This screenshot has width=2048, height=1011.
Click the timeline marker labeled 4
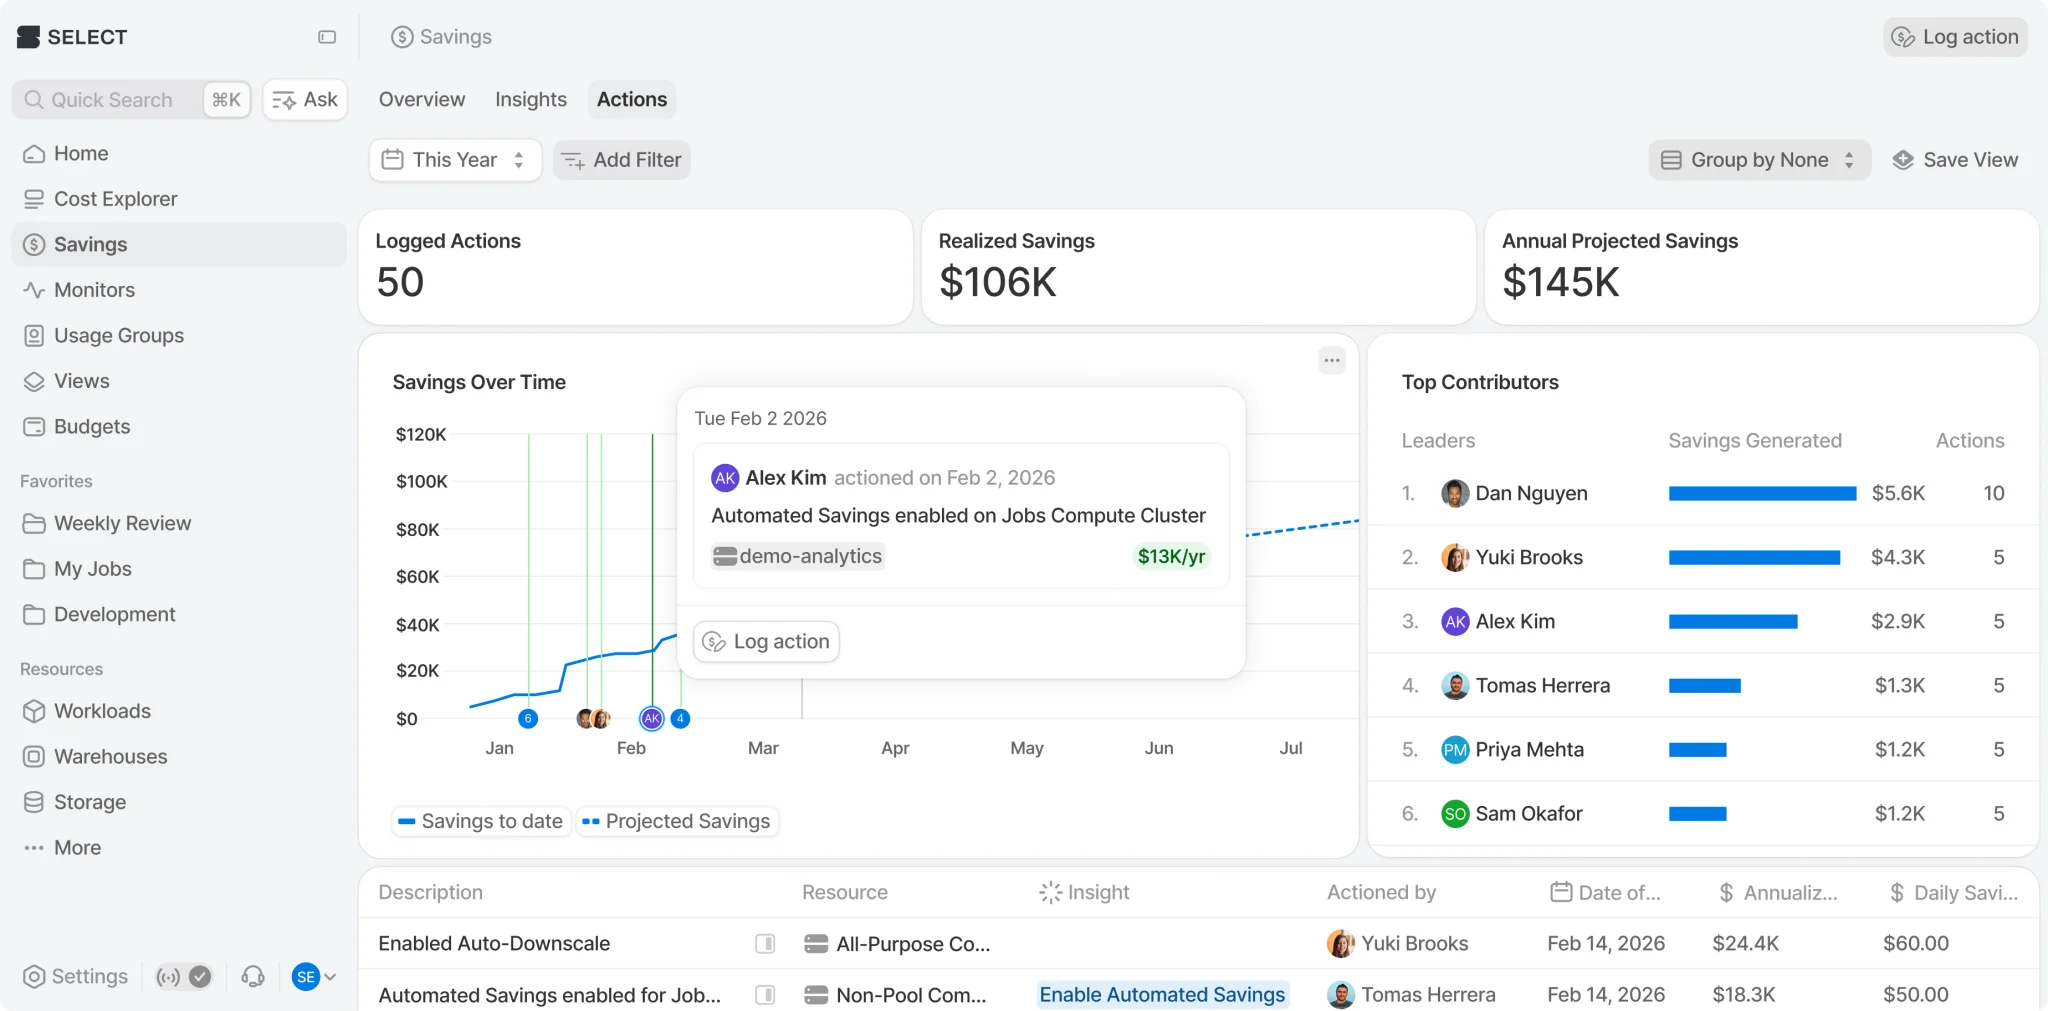coord(680,718)
